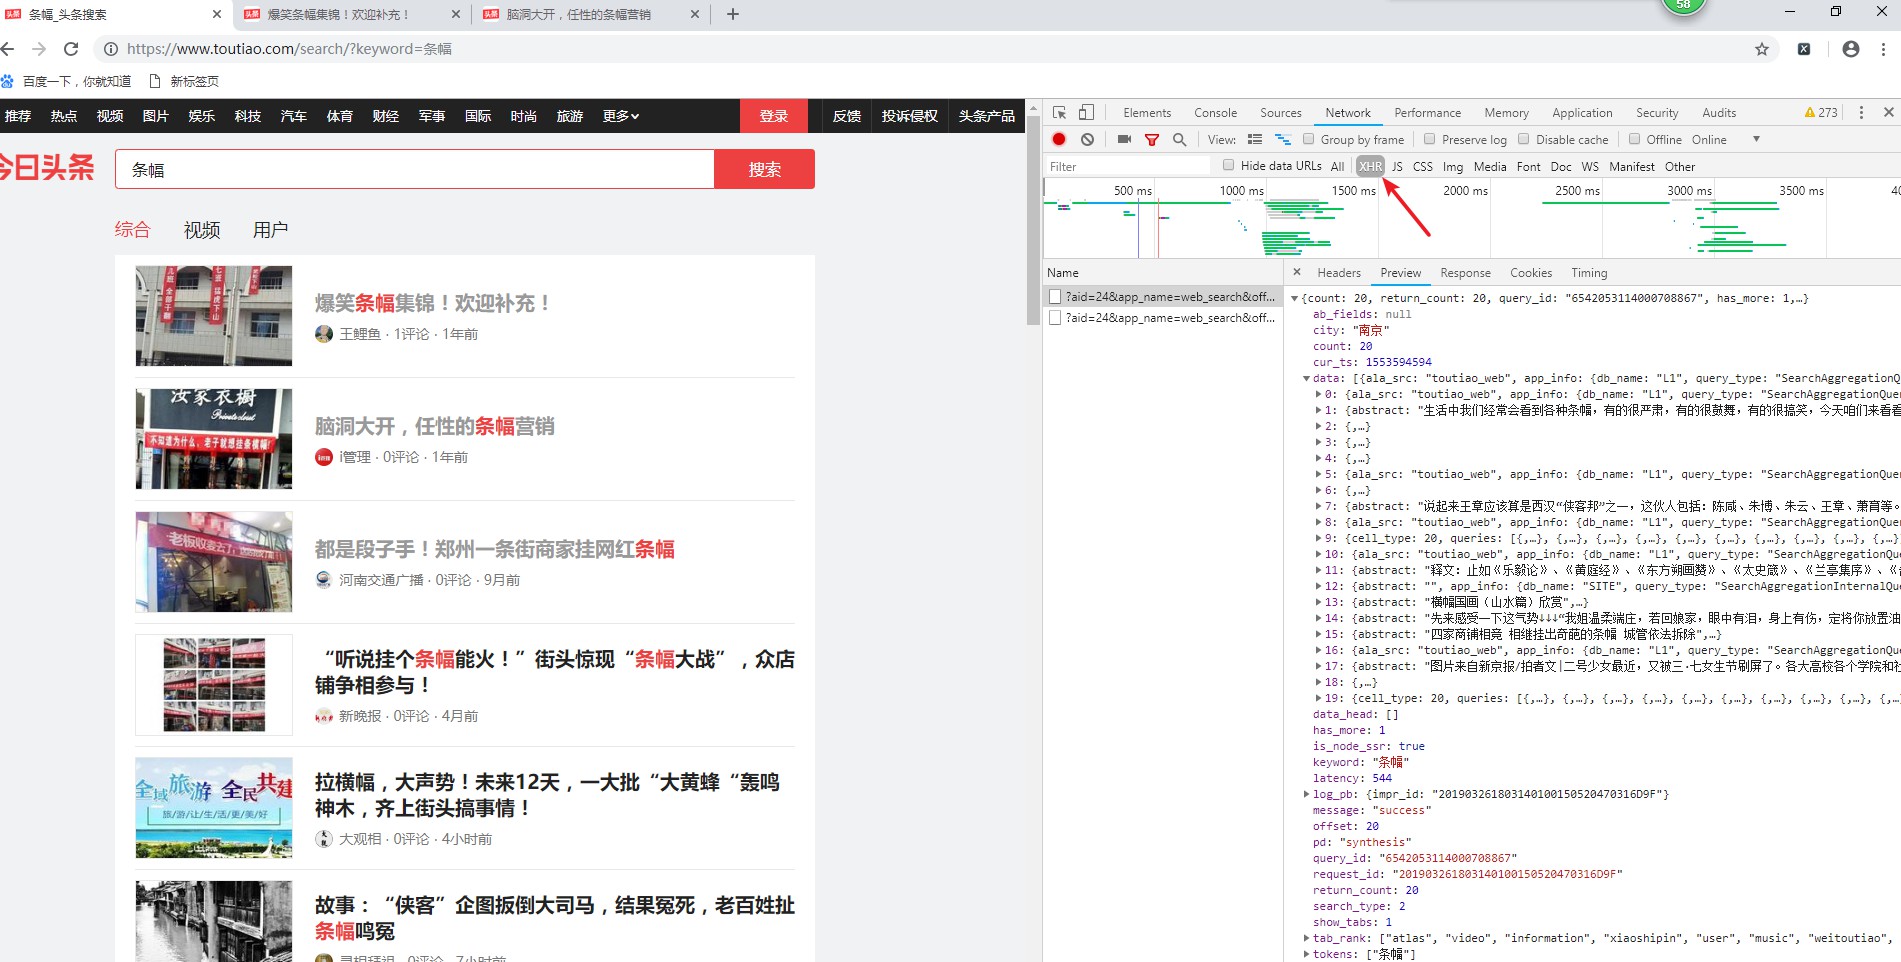1901x962 pixels.
Task: Filter requests by XHR type
Action: coord(1370,166)
